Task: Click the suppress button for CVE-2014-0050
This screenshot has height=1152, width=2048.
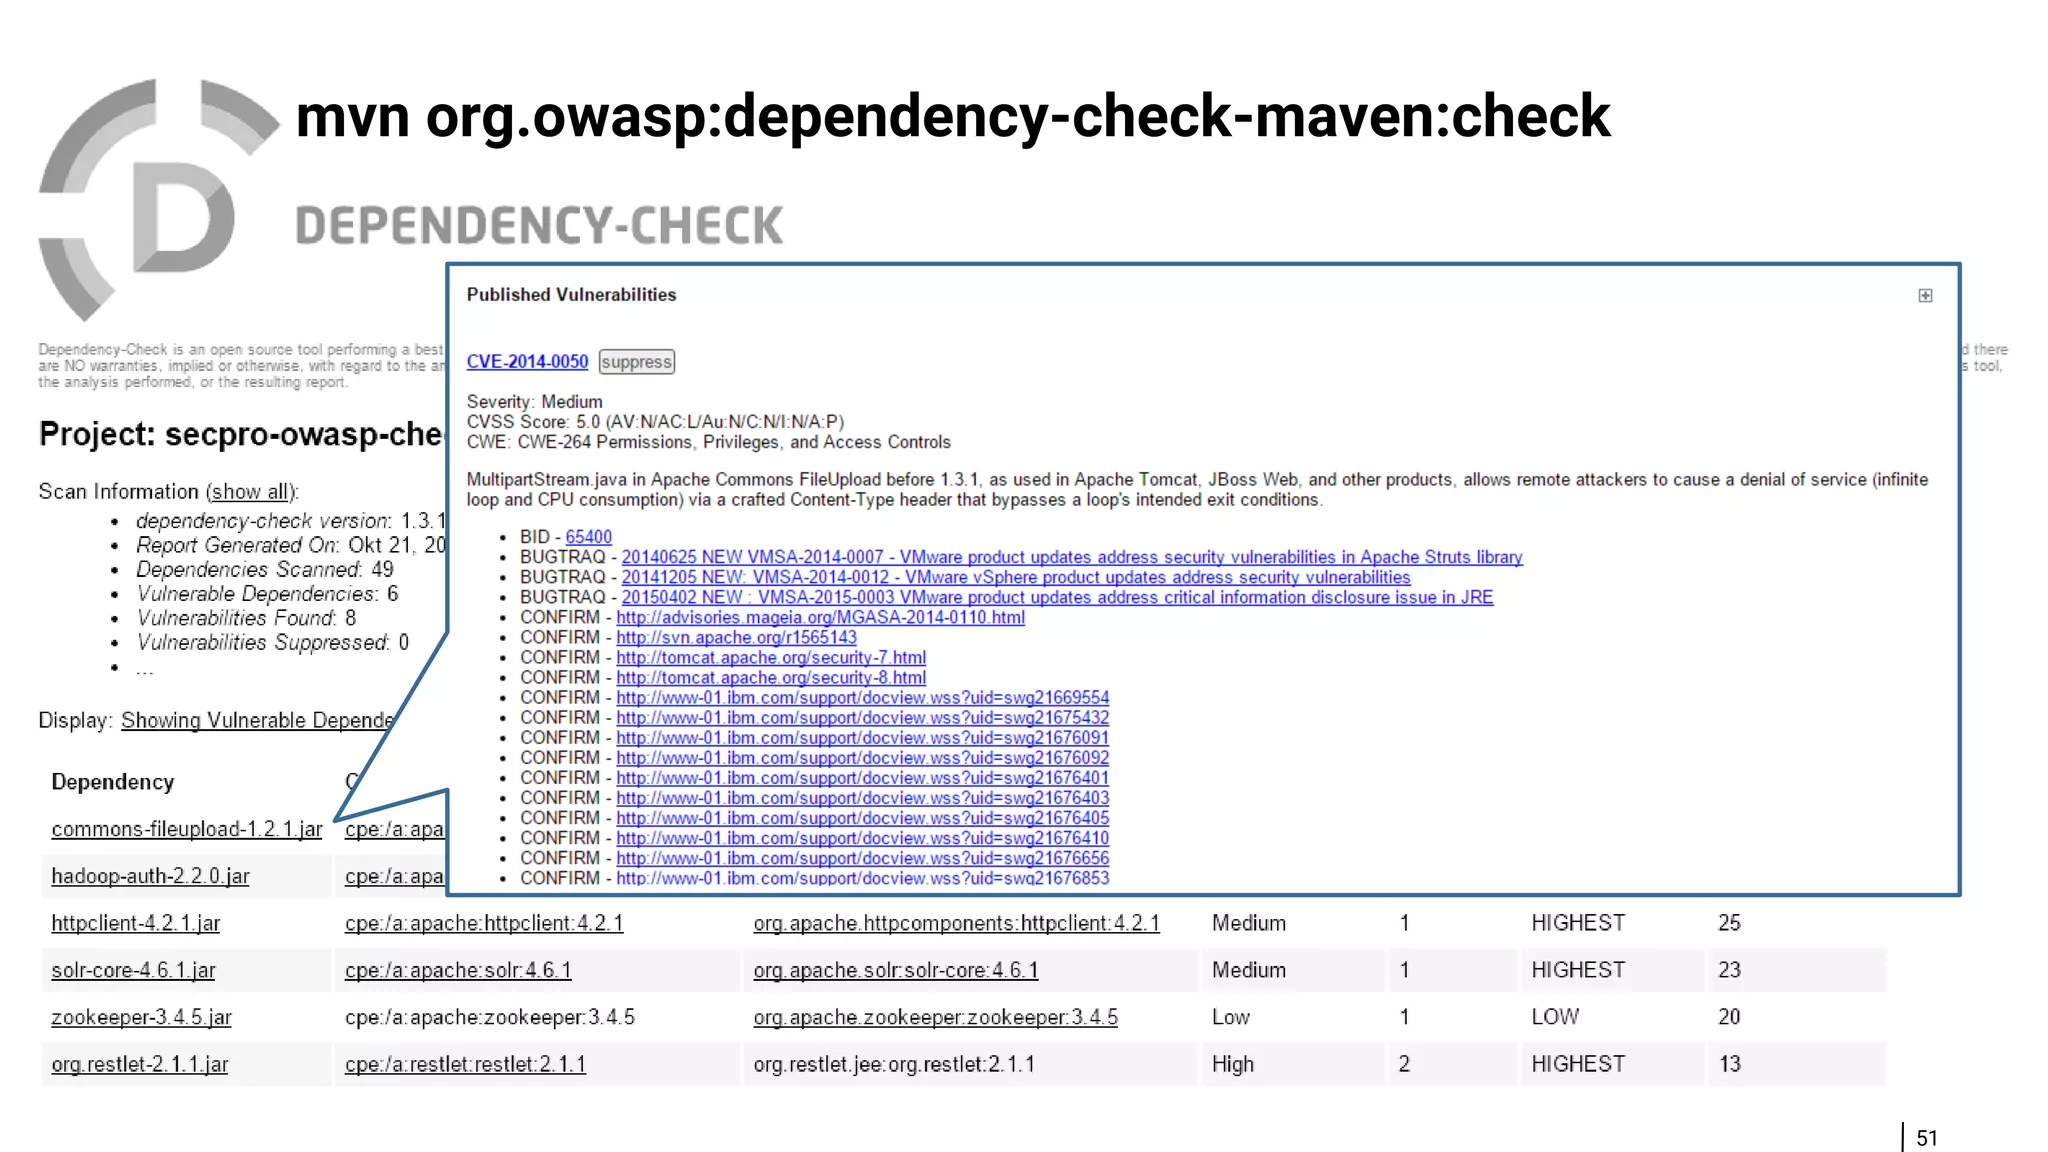Action: pos(637,362)
